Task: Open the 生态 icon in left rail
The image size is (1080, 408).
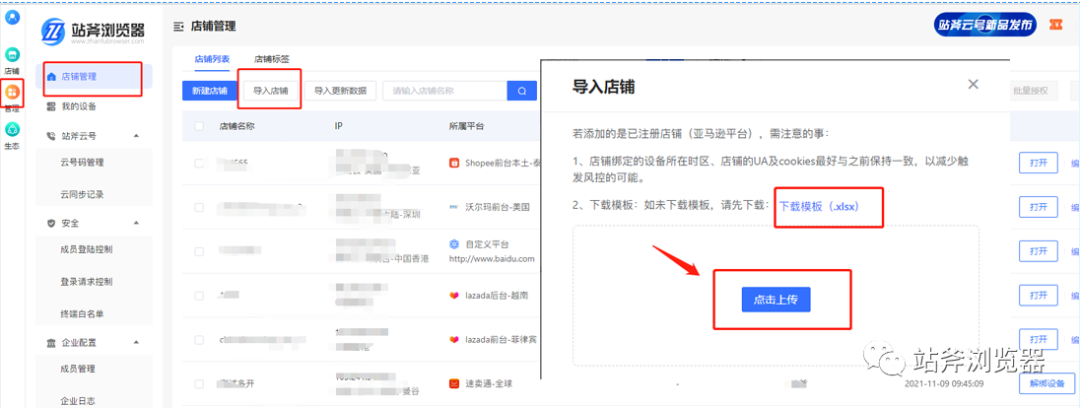Action: click(x=12, y=129)
